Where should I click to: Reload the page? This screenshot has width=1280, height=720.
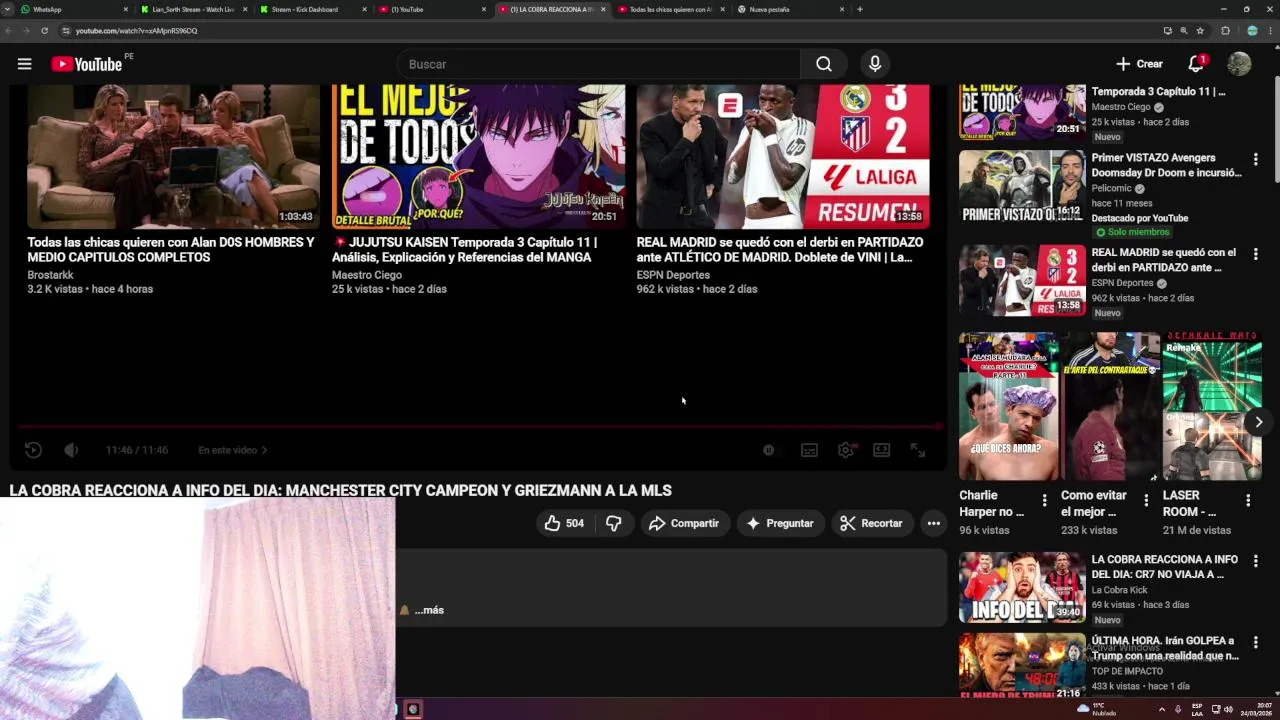coord(44,31)
